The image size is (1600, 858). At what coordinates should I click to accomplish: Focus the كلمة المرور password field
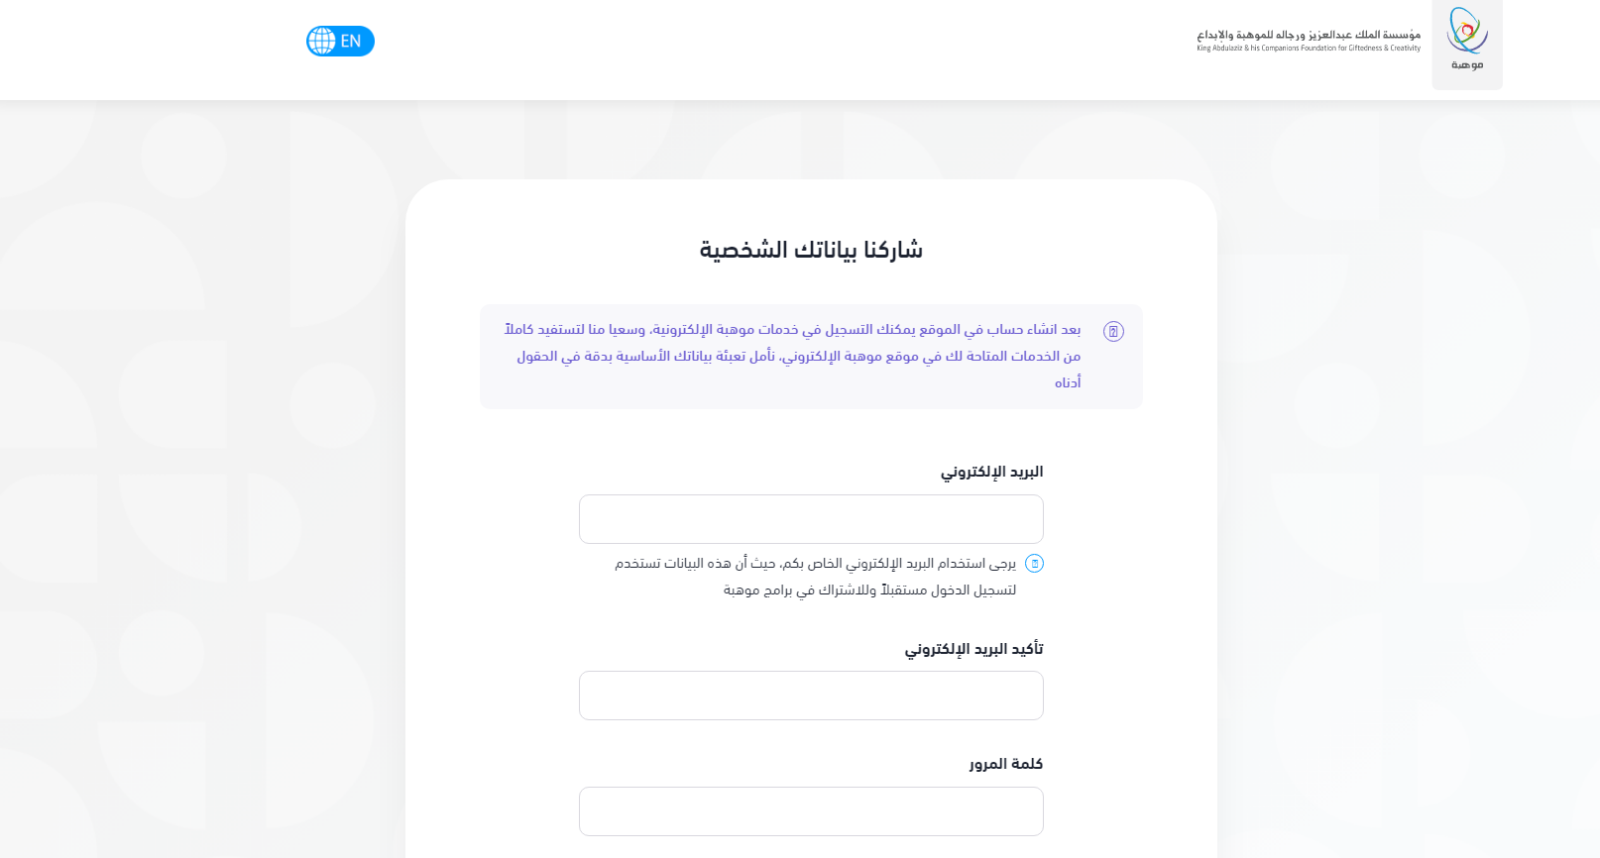pyautogui.click(x=811, y=811)
